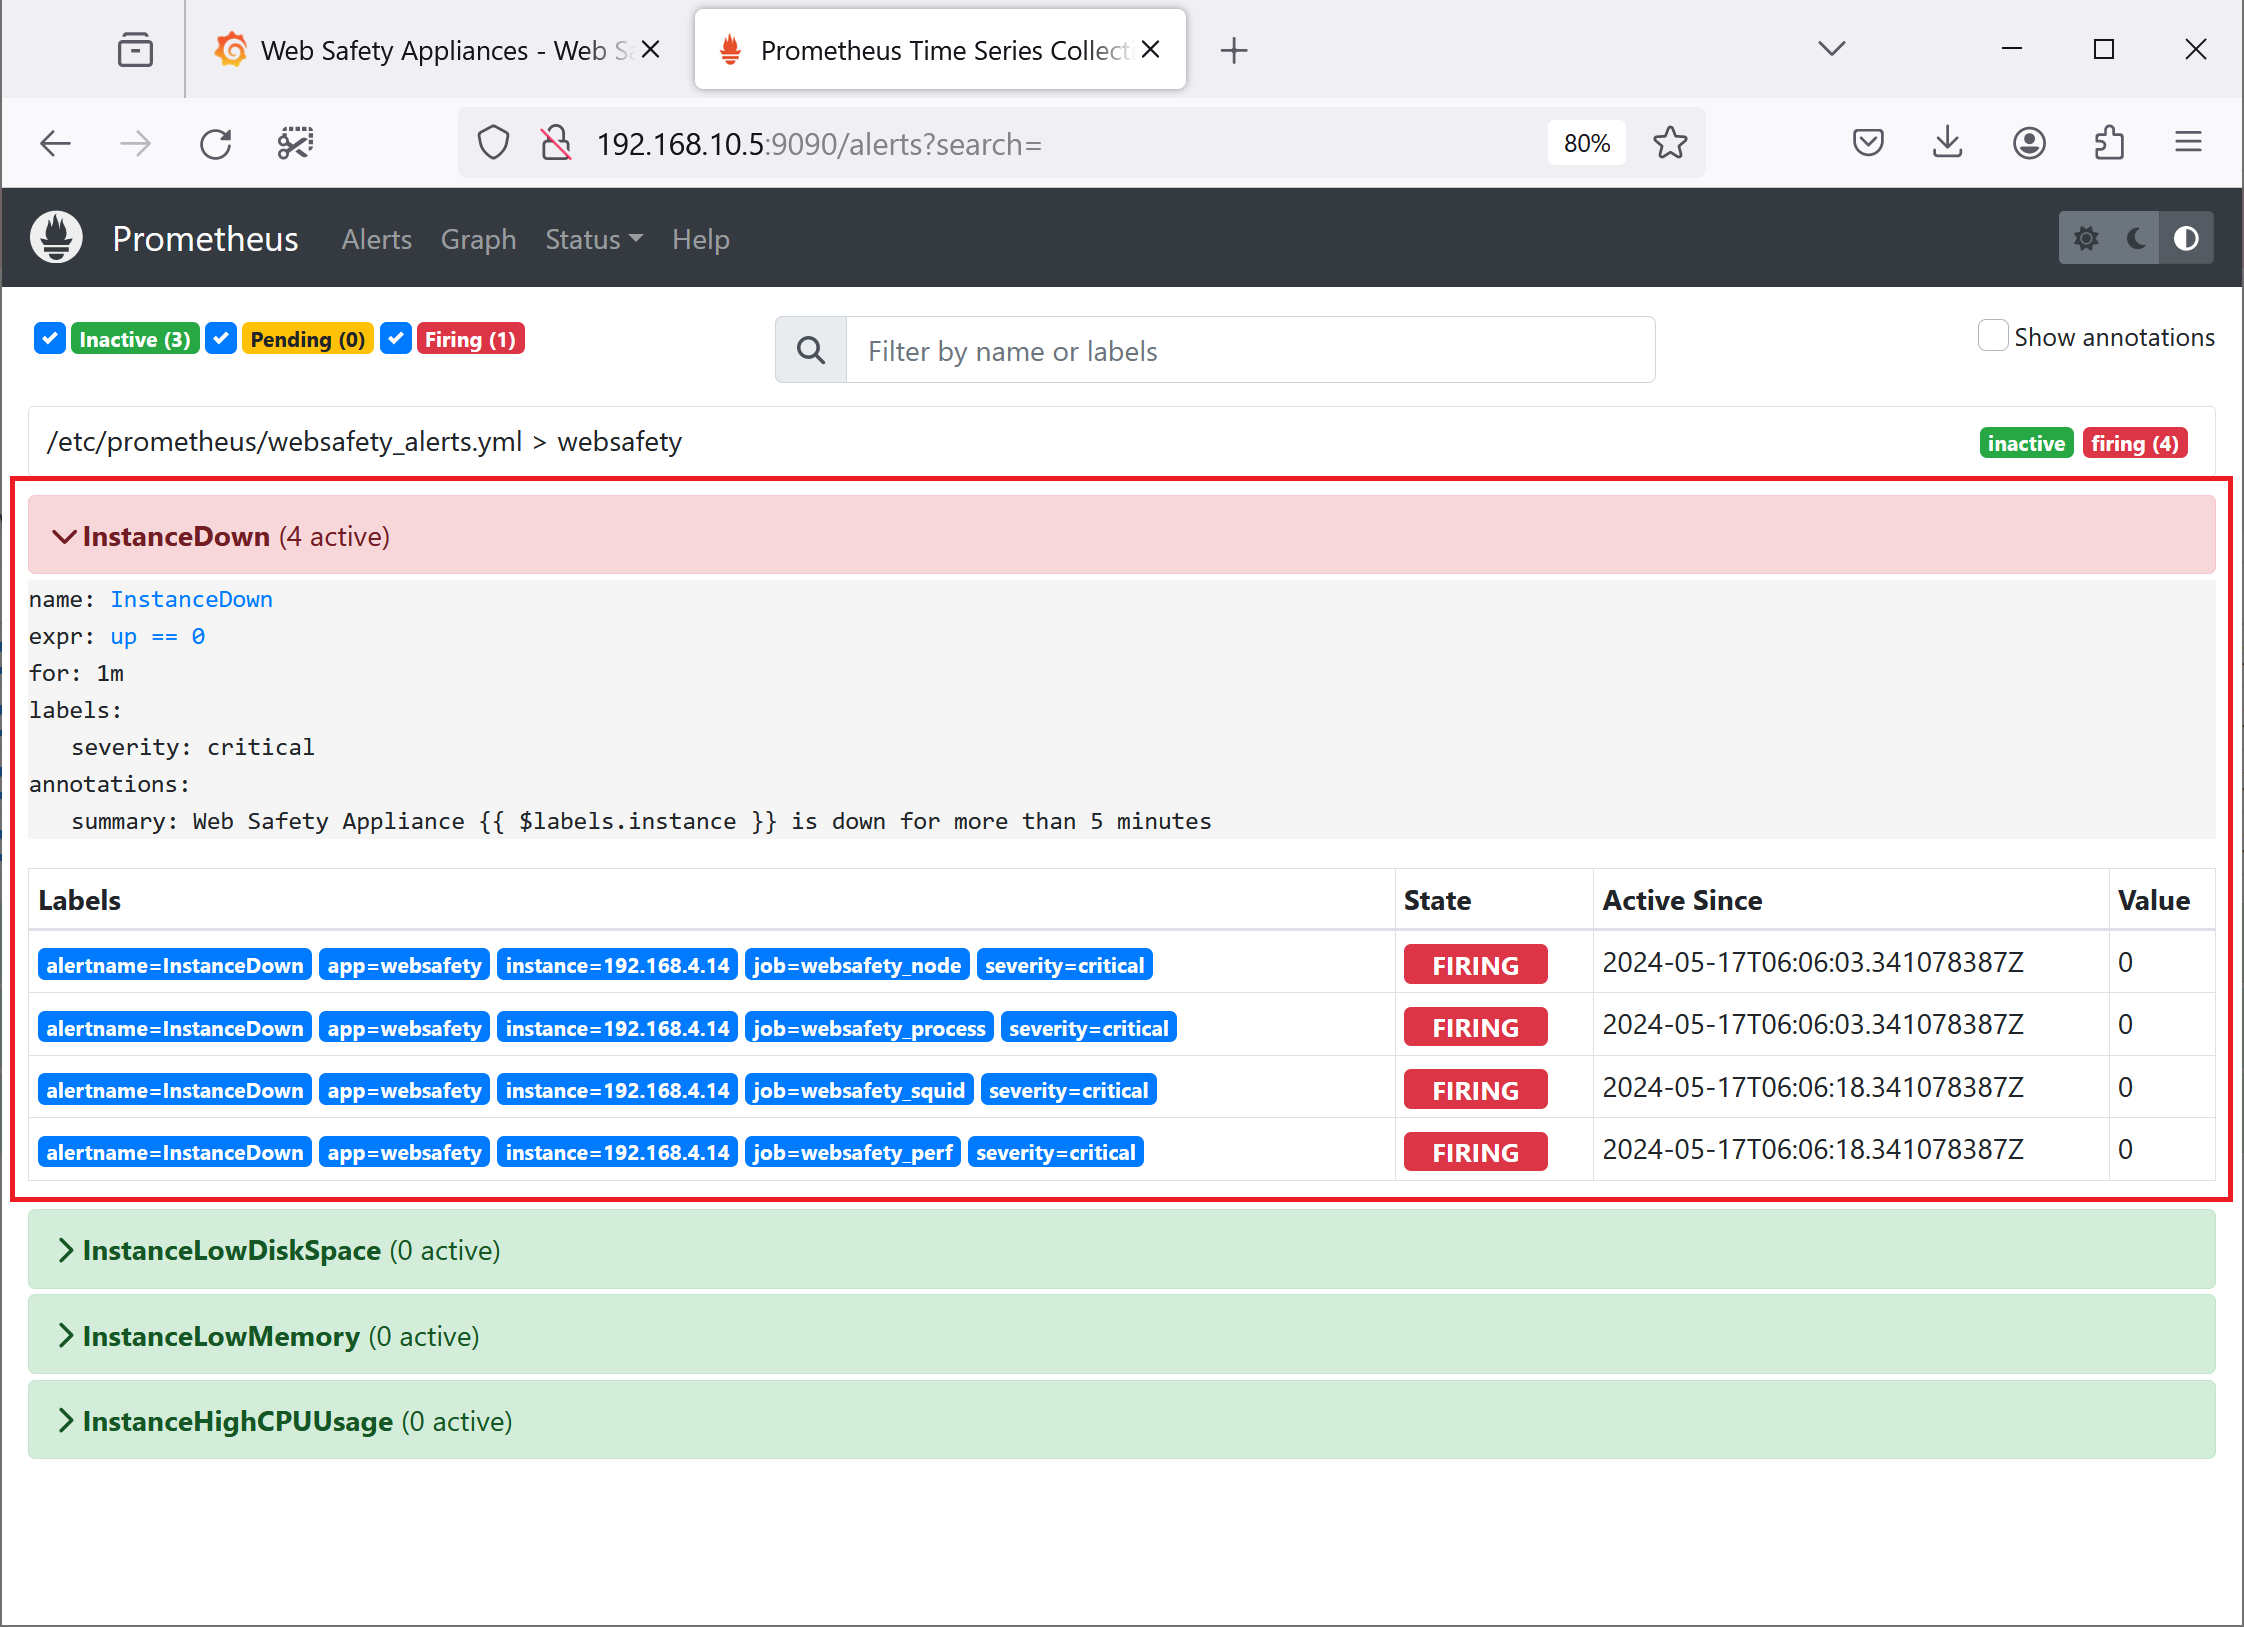
Task: Toggle the red Firing (1) badge
Action: tap(470, 339)
